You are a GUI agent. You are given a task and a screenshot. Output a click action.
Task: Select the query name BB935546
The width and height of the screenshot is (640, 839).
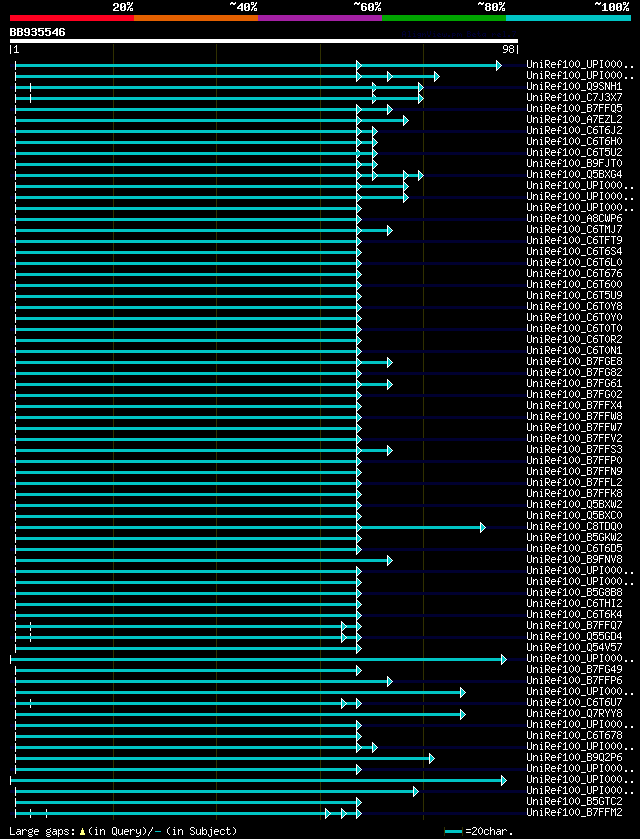click(x=37, y=32)
